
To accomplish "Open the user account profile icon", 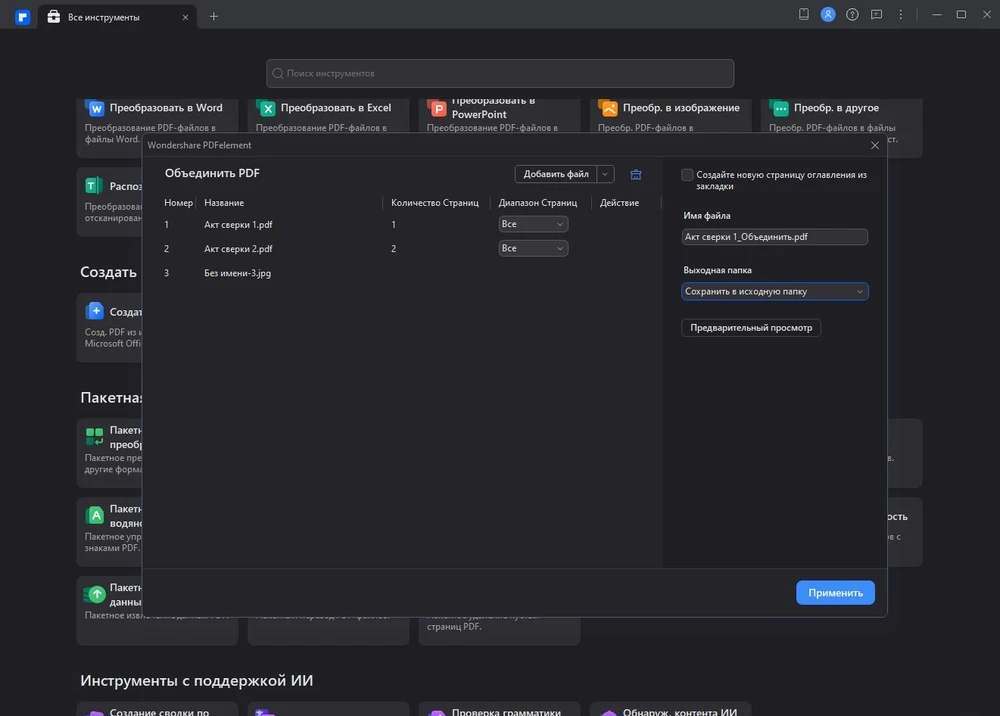I will (x=828, y=15).
